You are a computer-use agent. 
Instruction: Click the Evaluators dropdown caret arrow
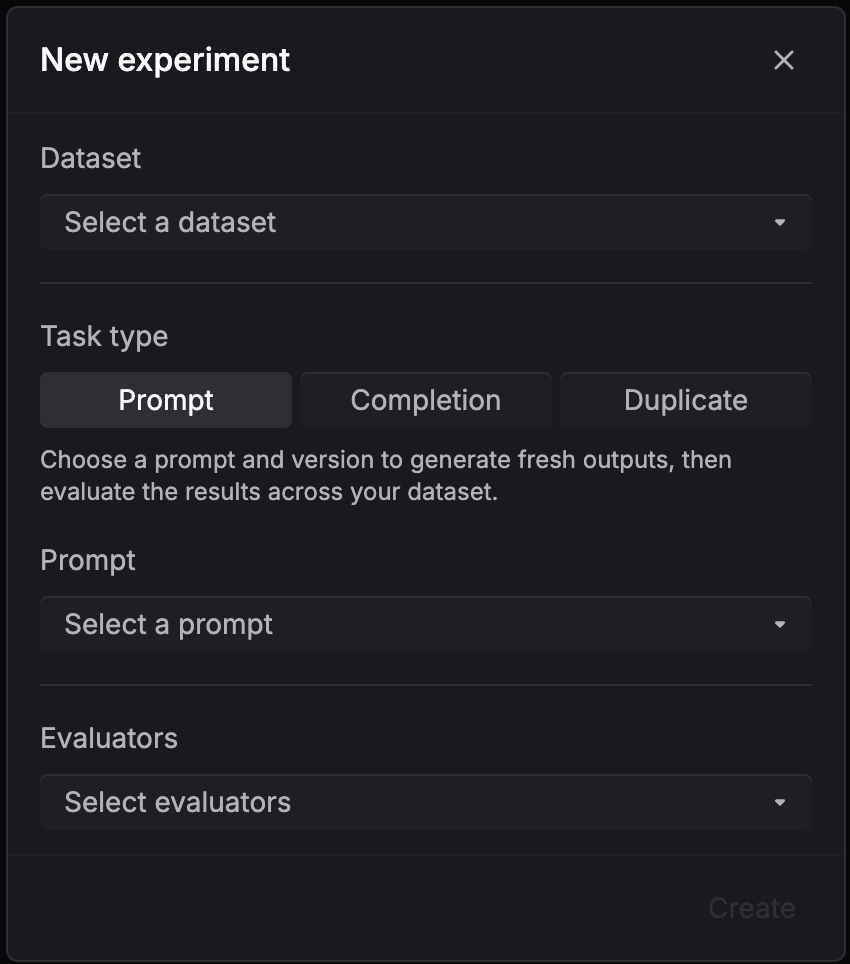pos(780,802)
